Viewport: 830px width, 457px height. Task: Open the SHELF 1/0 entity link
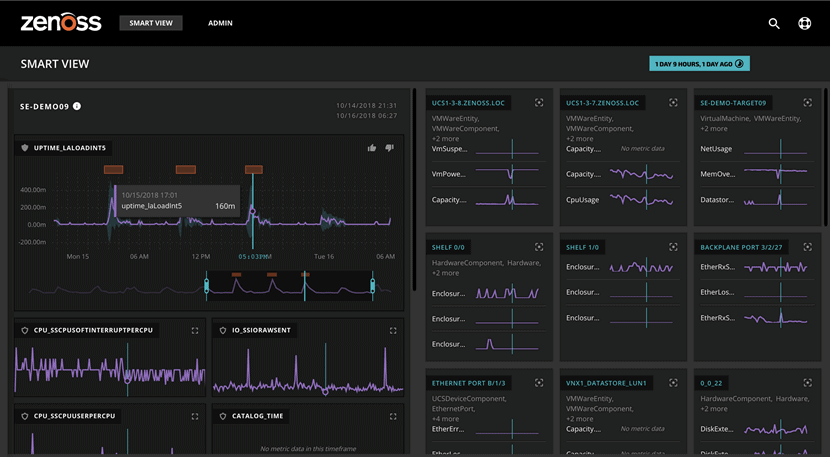pyautogui.click(x=582, y=247)
